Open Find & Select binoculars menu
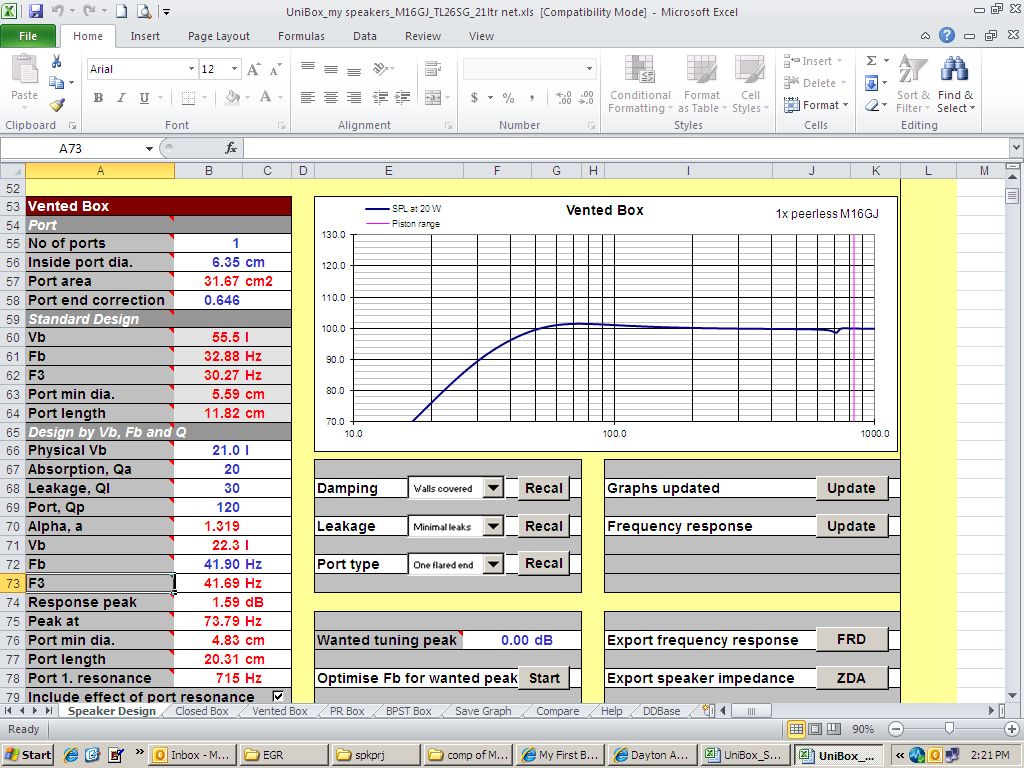This screenshot has width=1024, height=768. pyautogui.click(x=955, y=84)
